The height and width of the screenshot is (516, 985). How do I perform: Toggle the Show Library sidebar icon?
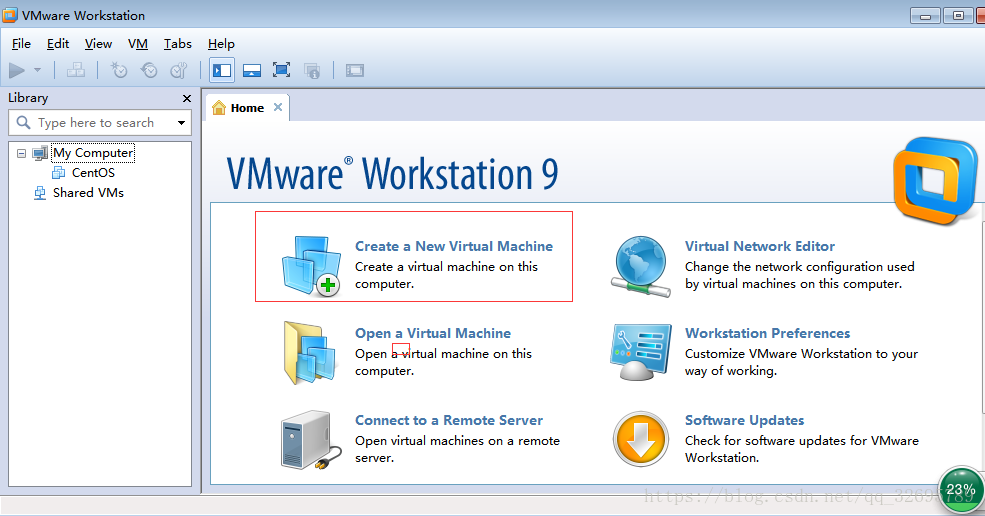[222, 70]
